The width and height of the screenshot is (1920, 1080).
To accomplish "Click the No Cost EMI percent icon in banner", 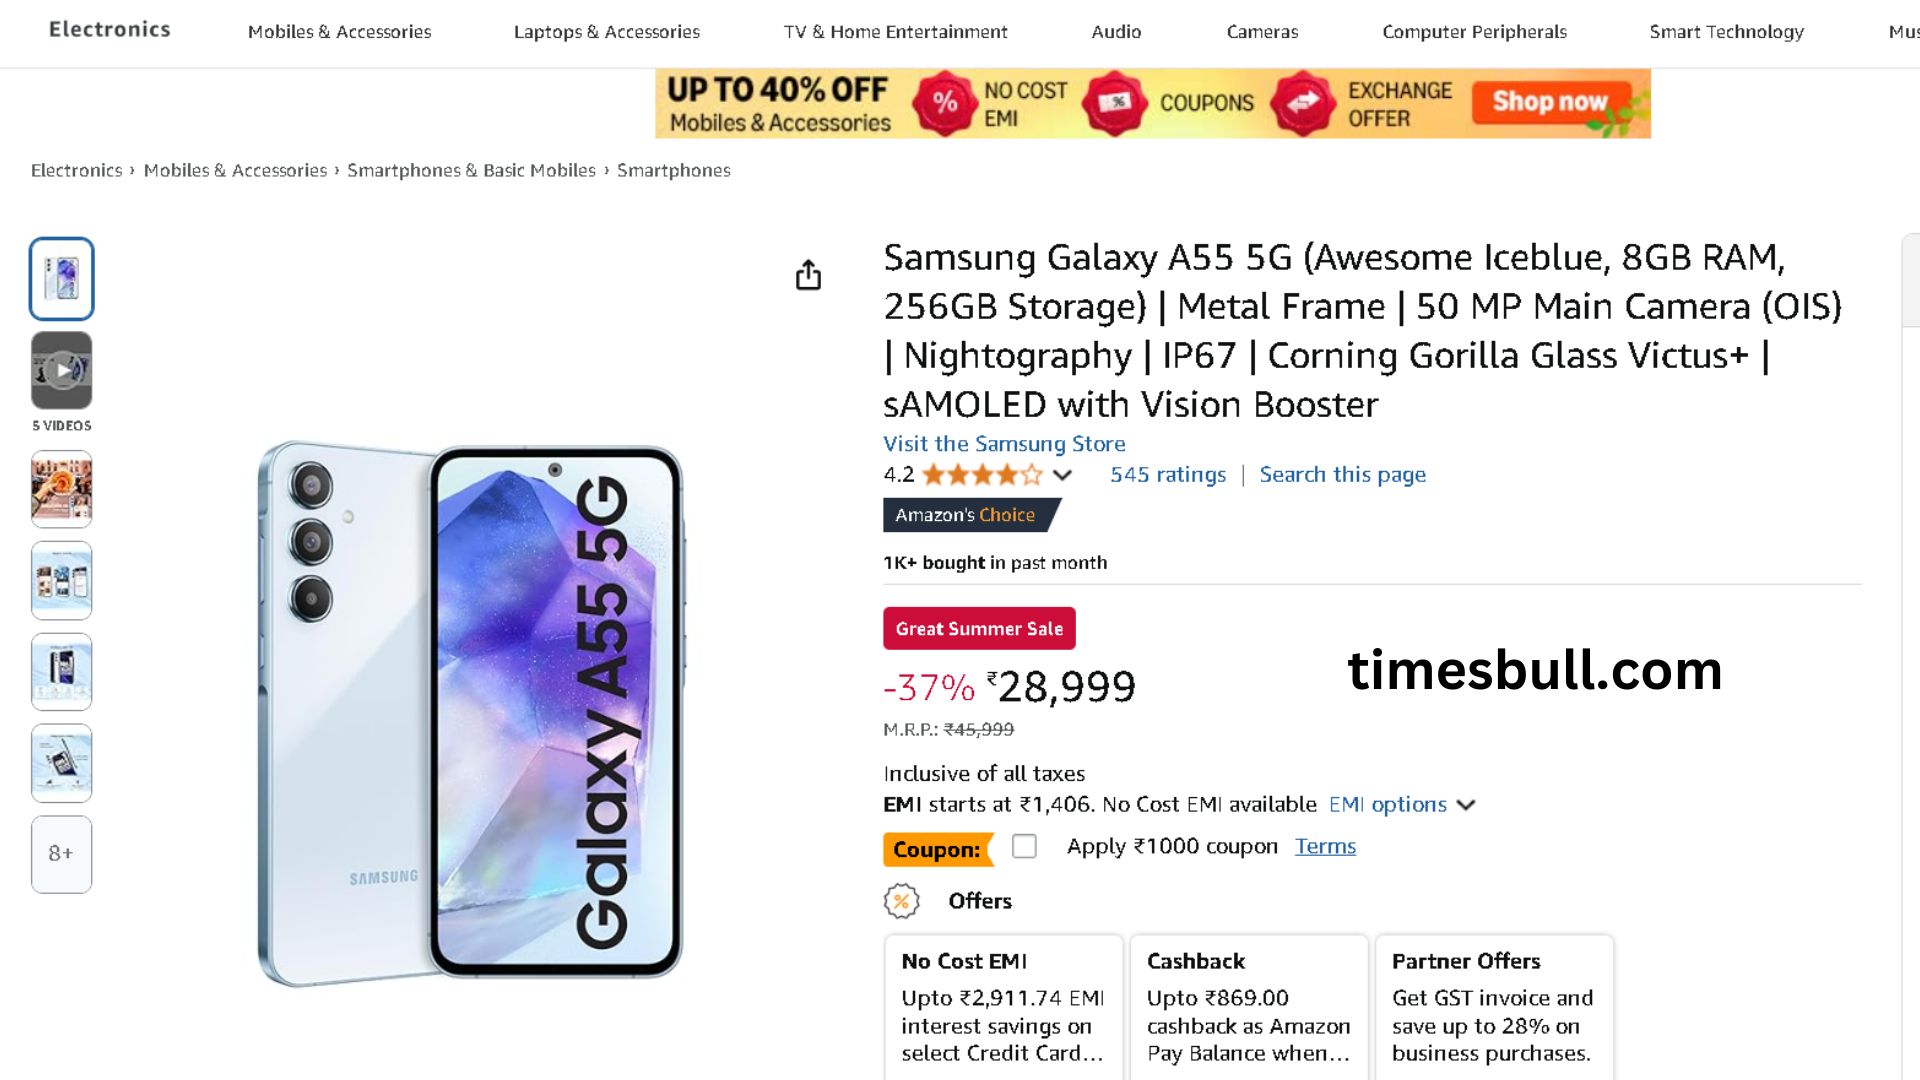I will [x=944, y=102].
